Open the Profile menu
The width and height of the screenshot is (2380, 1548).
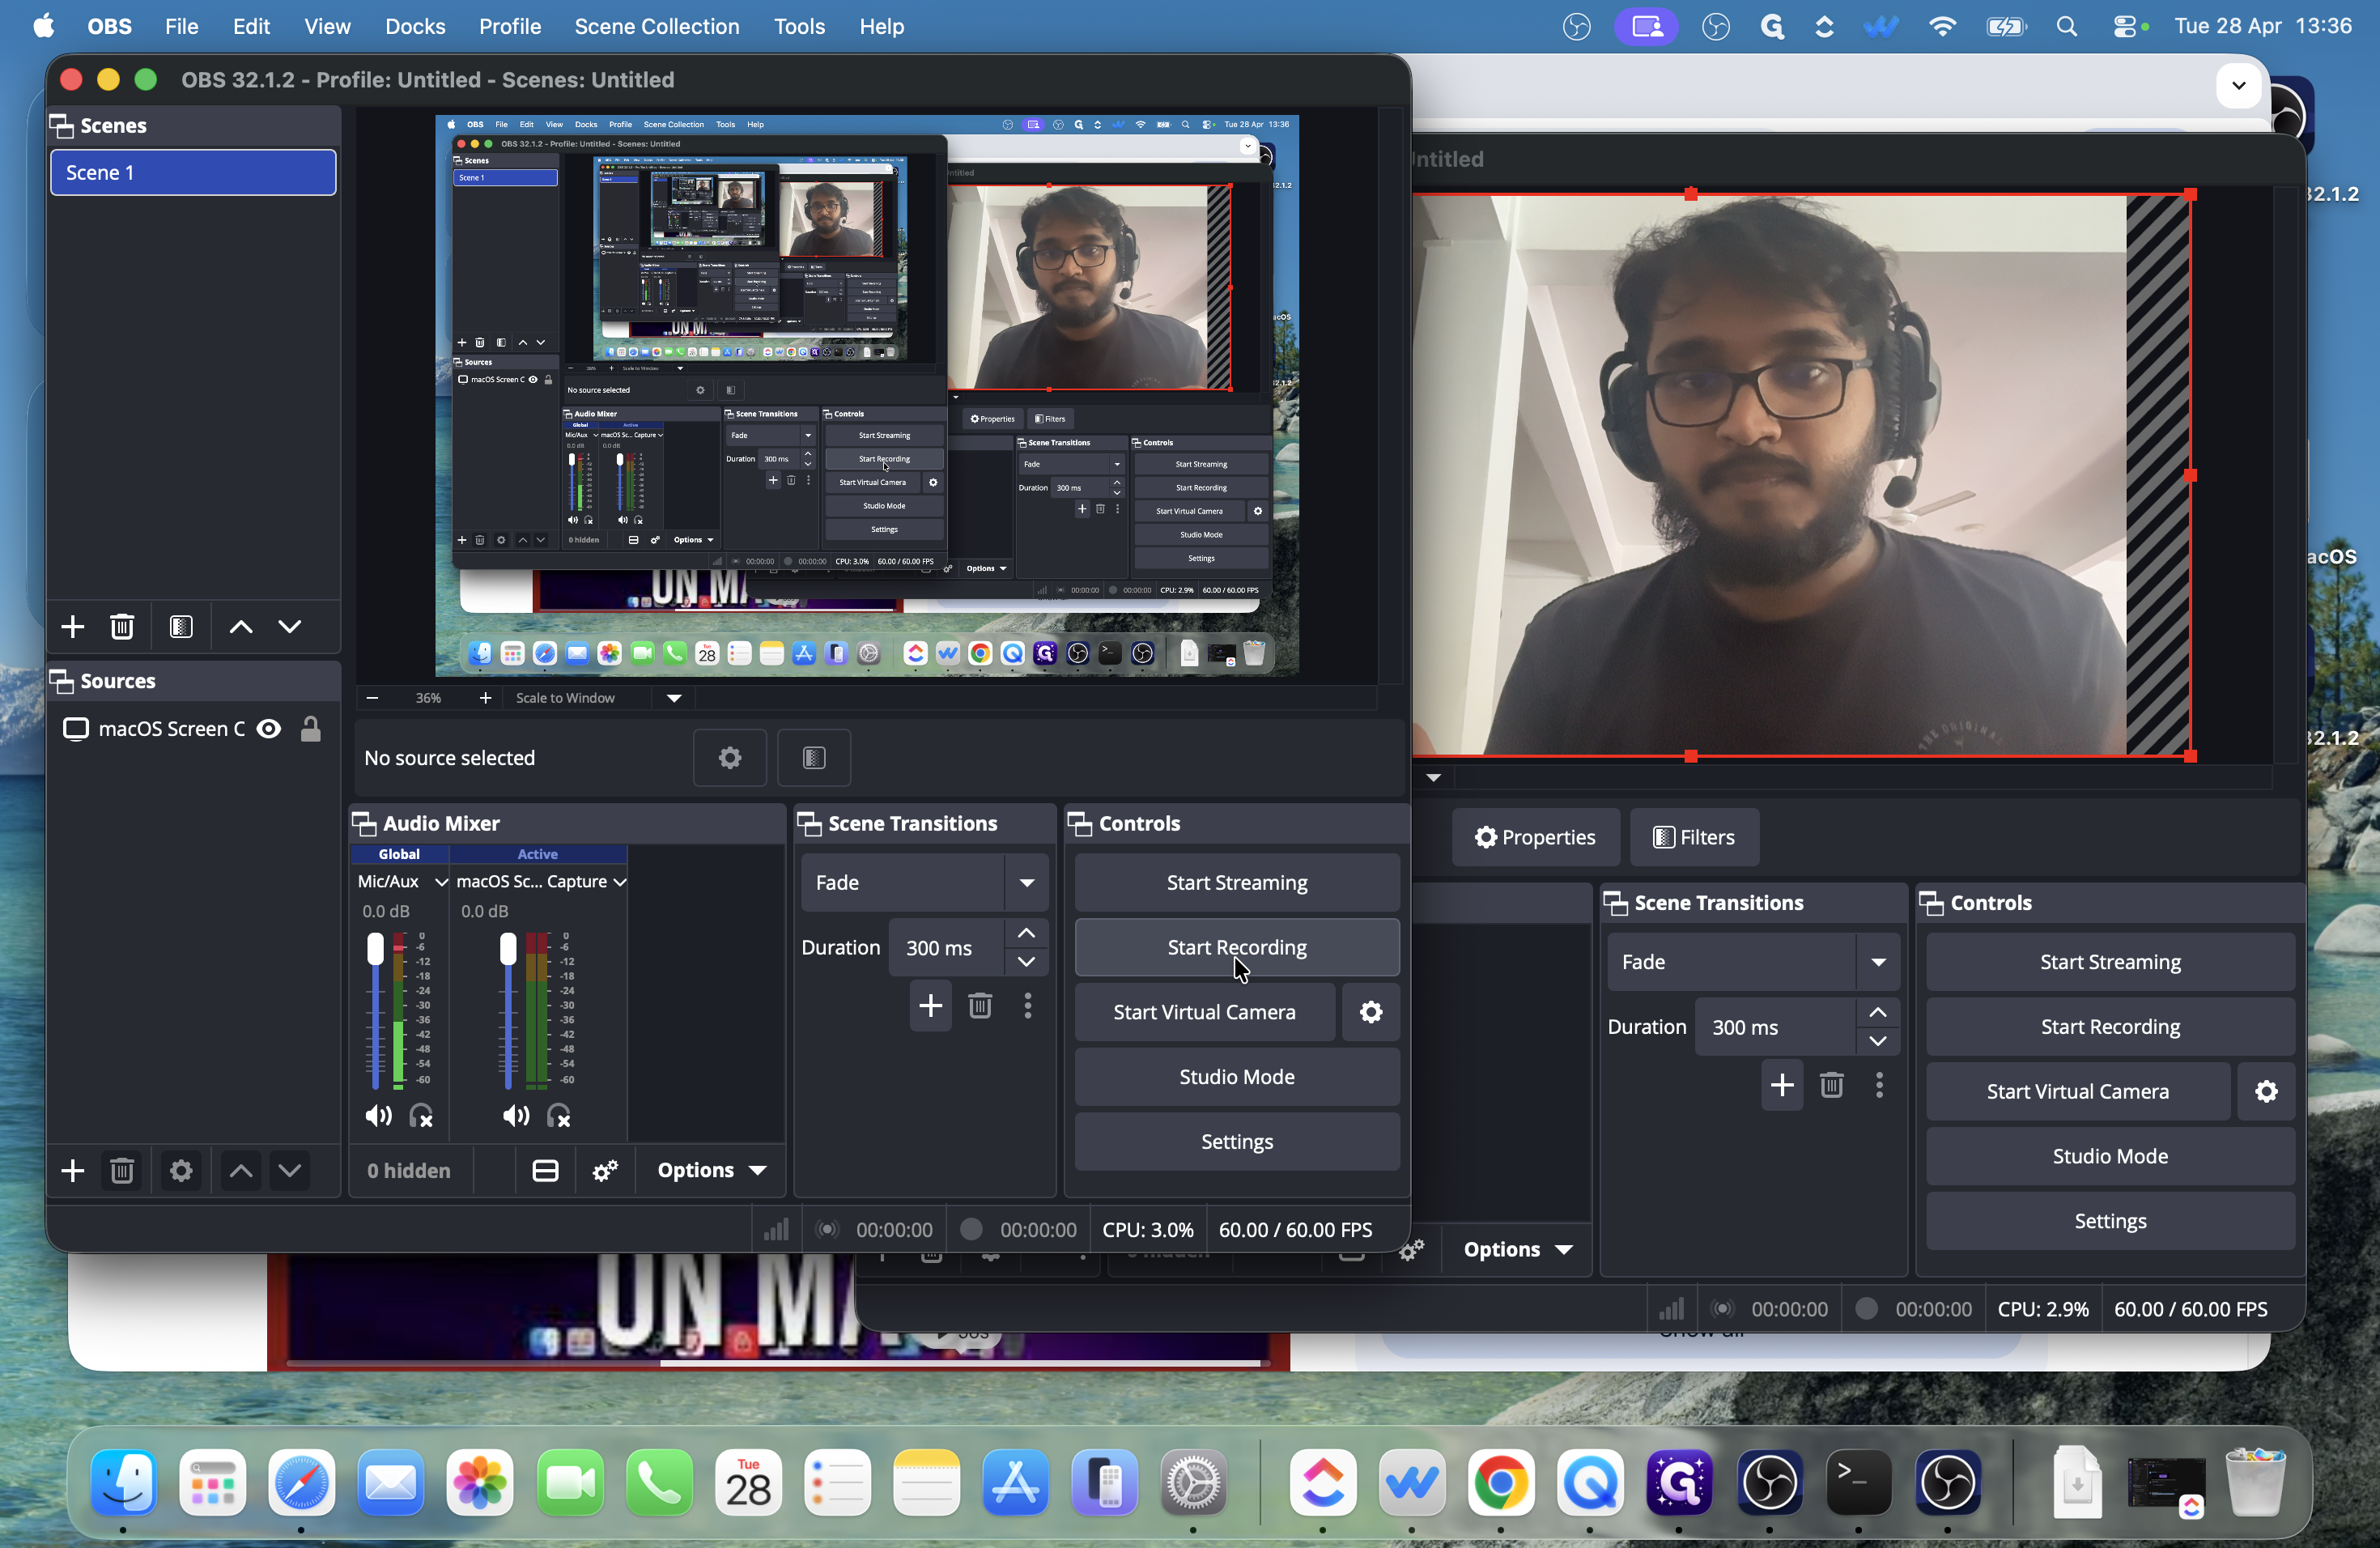(x=510, y=27)
